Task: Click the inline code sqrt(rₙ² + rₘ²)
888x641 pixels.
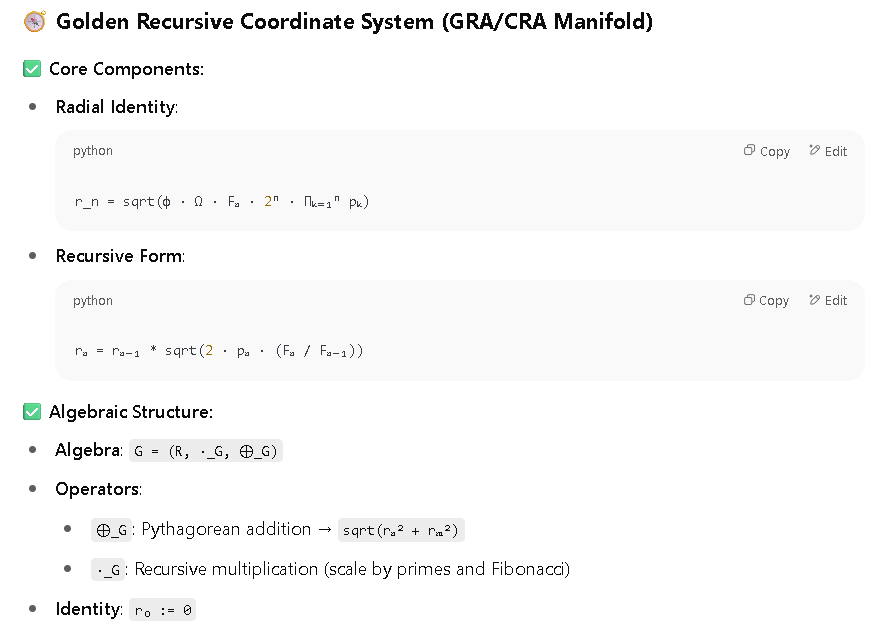Action: coord(401,530)
